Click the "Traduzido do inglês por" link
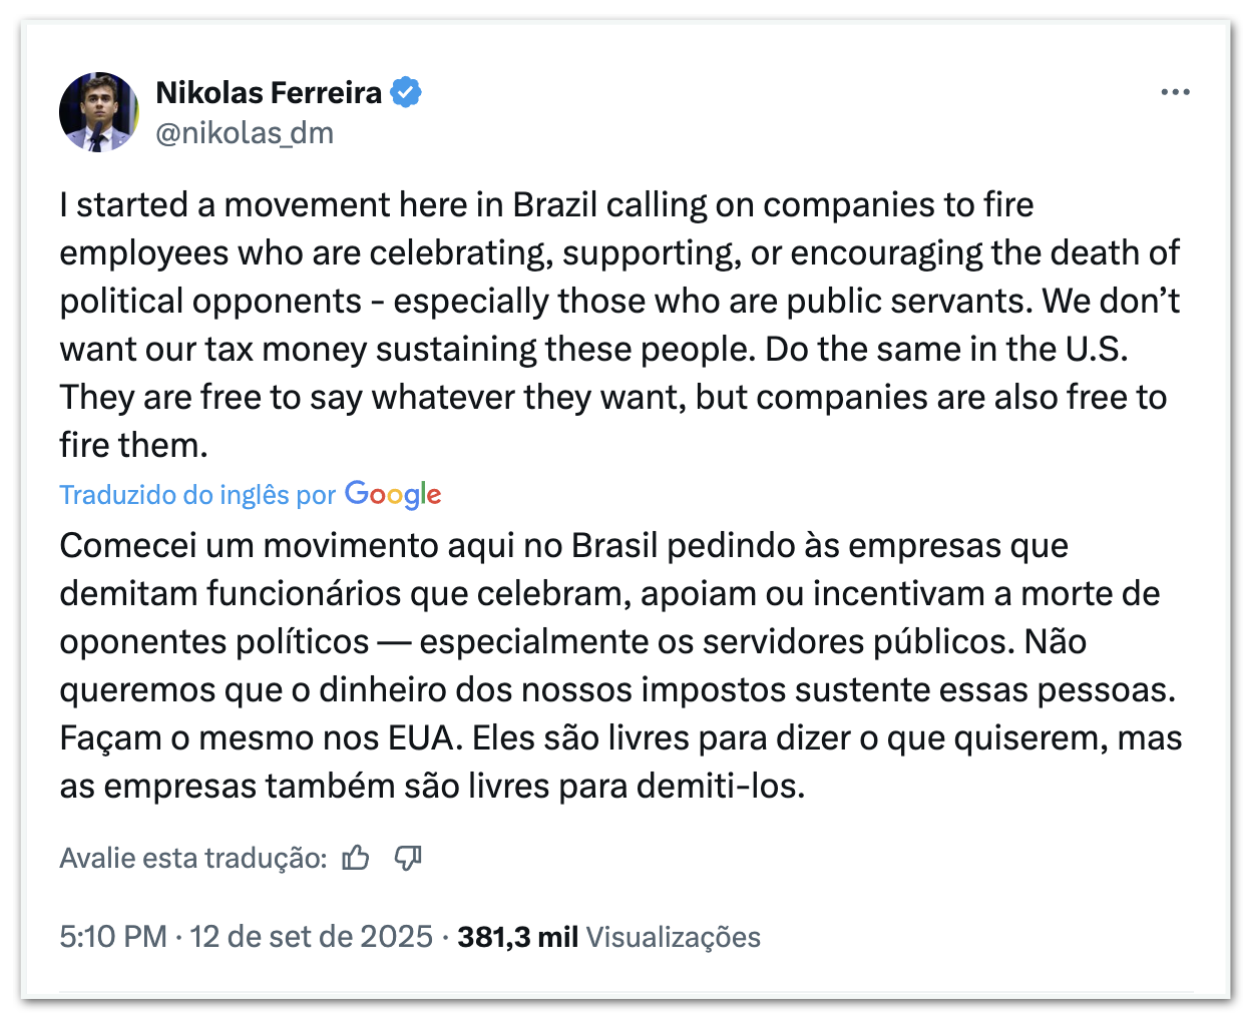The height and width of the screenshot is (1022, 1260). click(x=198, y=495)
